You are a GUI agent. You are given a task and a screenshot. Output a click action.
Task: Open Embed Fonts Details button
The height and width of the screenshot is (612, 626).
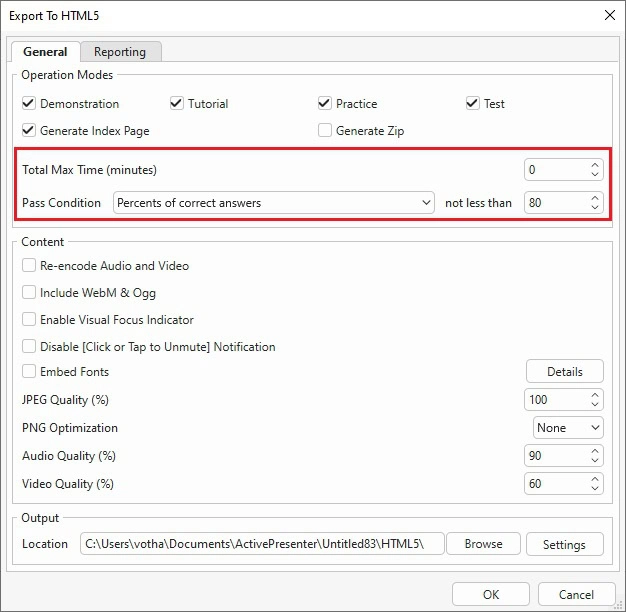(x=565, y=371)
